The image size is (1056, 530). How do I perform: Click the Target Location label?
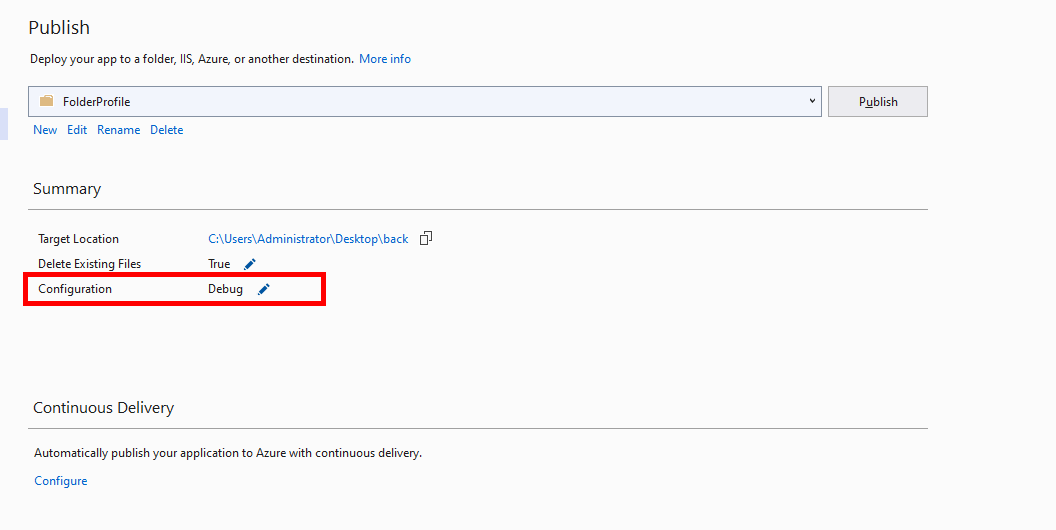tap(78, 239)
